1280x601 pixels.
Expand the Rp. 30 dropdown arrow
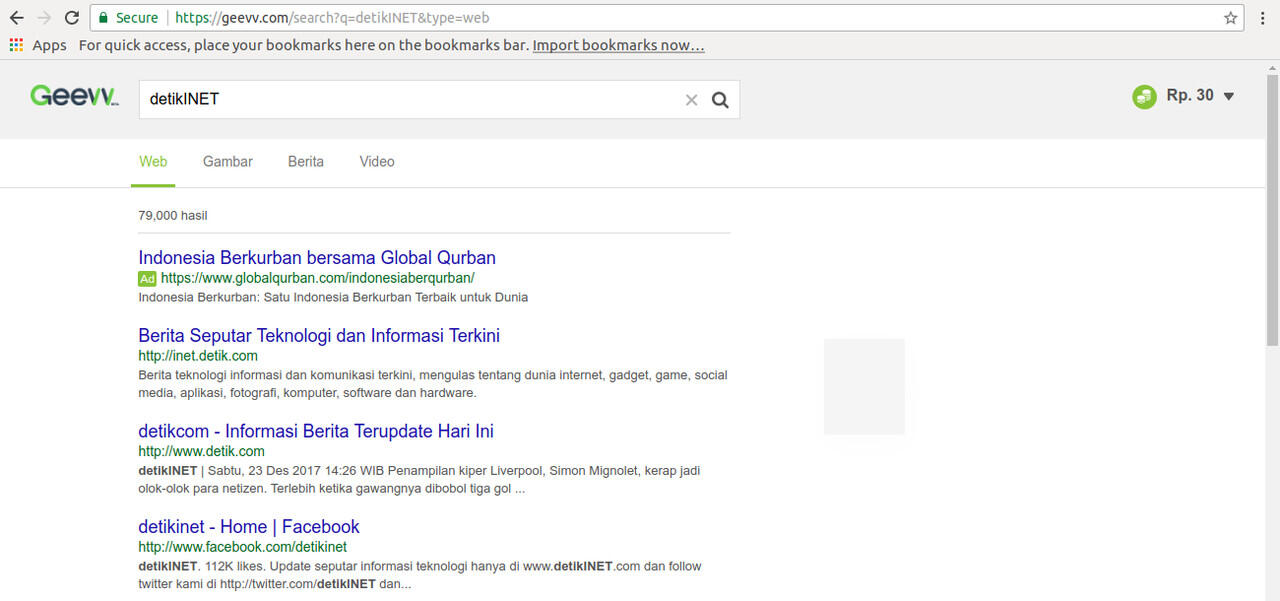[x=1229, y=97]
